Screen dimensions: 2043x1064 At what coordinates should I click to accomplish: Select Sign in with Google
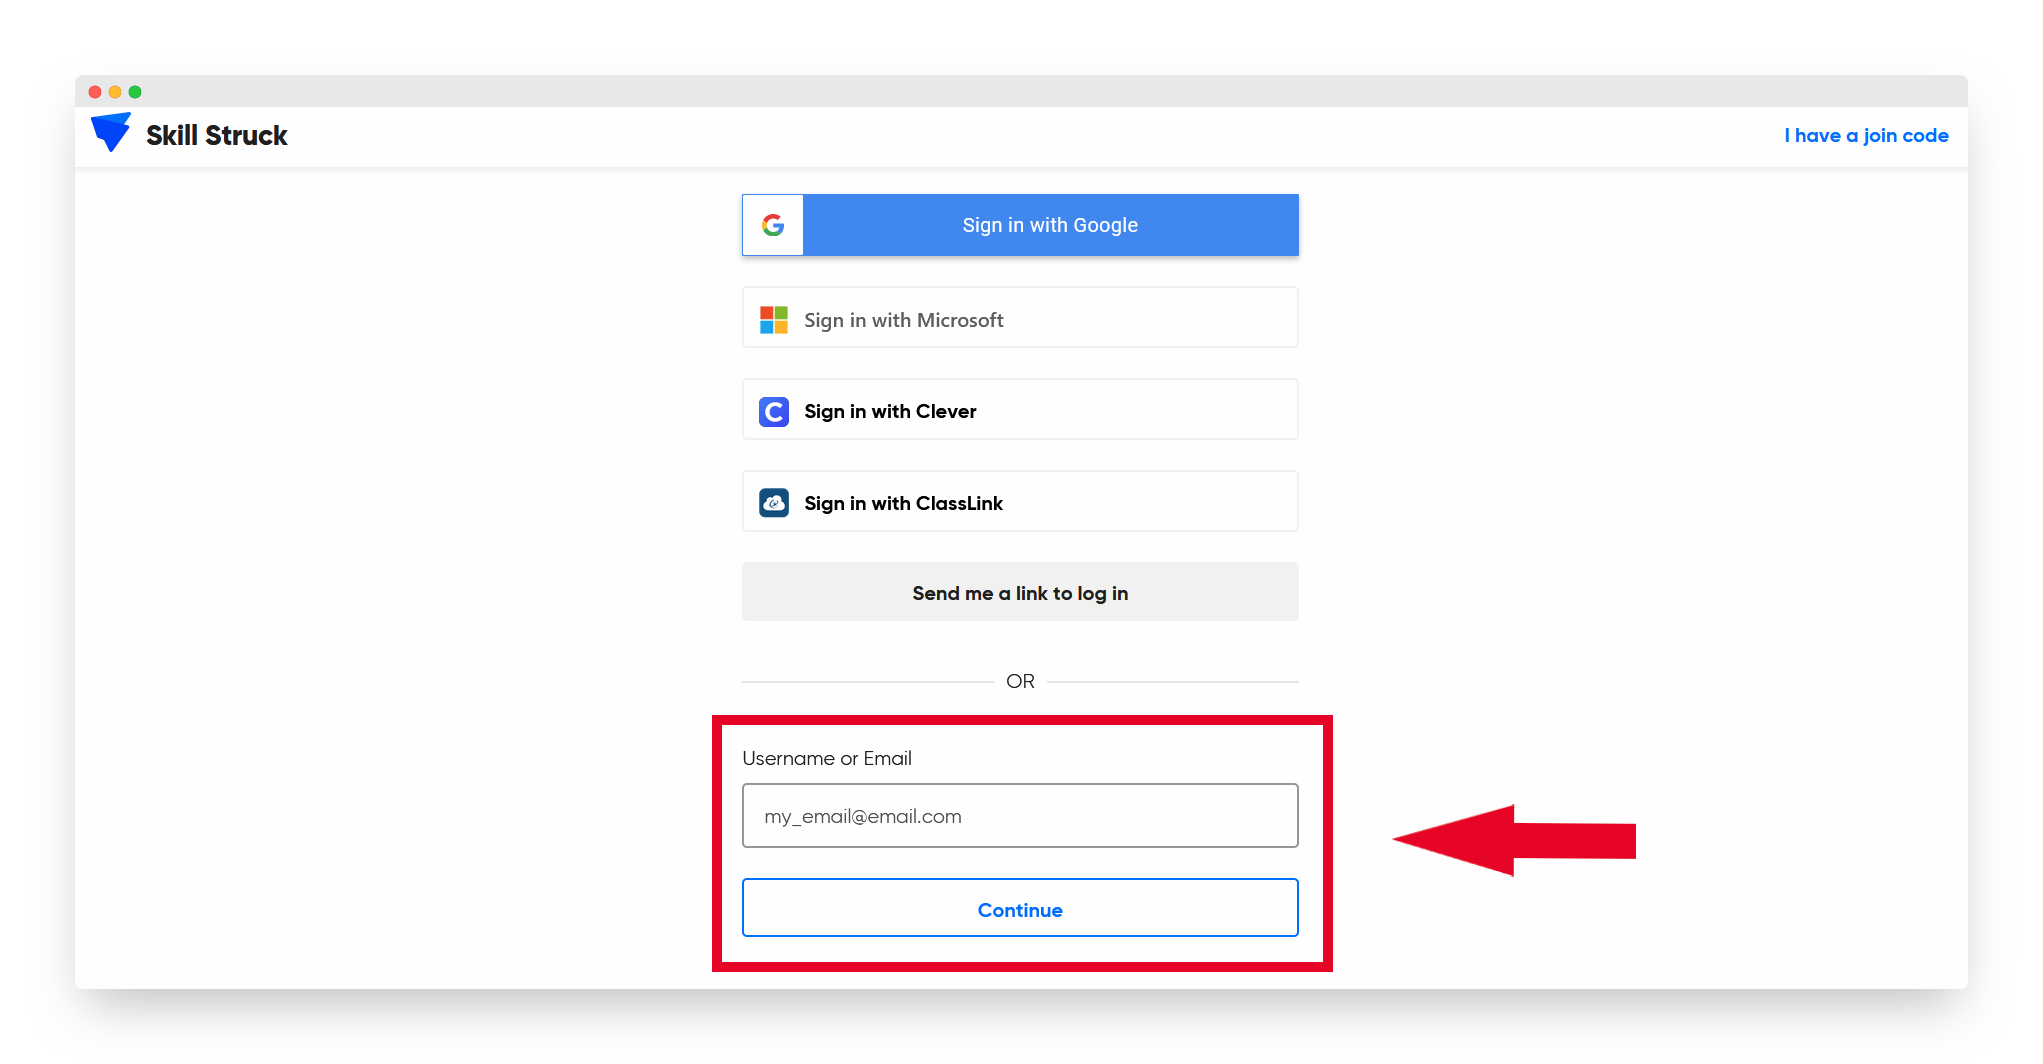pos(1049,225)
